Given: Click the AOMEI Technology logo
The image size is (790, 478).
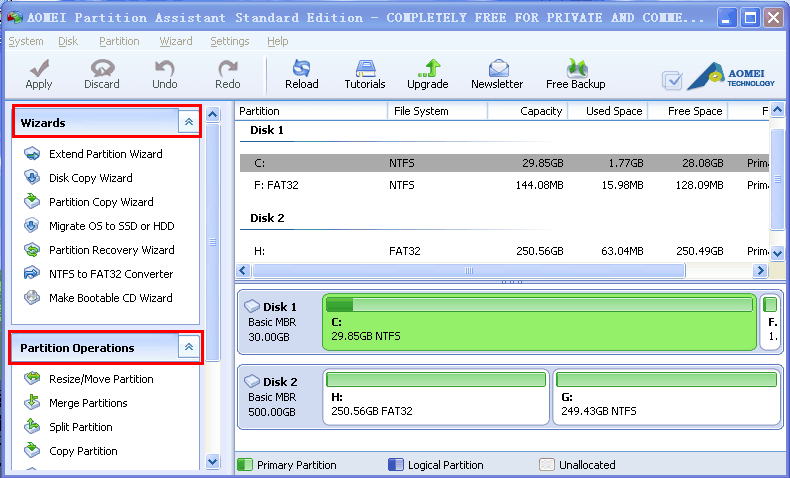Looking at the screenshot, I should pyautogui.click(x=731, y=77).
